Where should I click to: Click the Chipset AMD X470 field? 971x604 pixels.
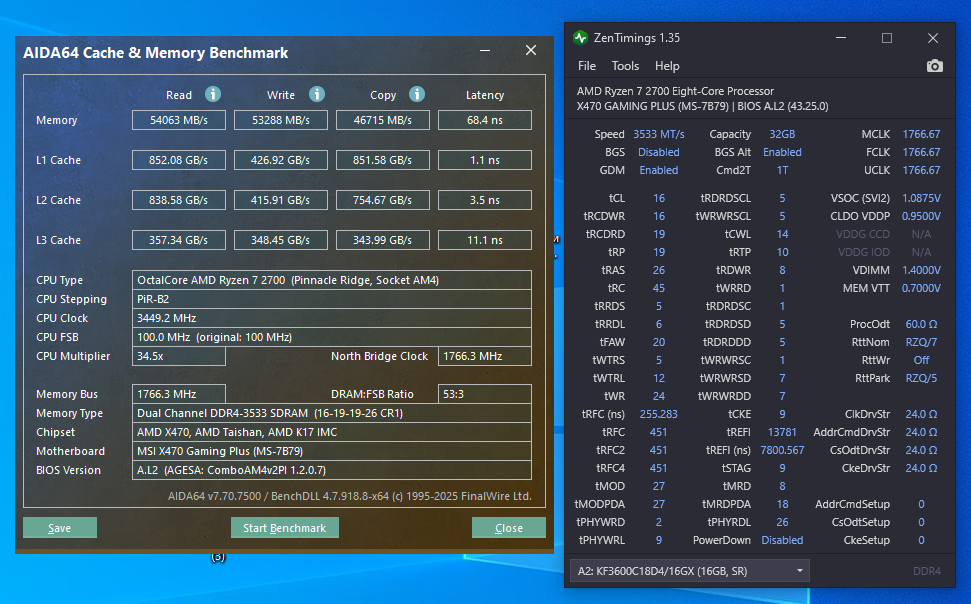332,432
